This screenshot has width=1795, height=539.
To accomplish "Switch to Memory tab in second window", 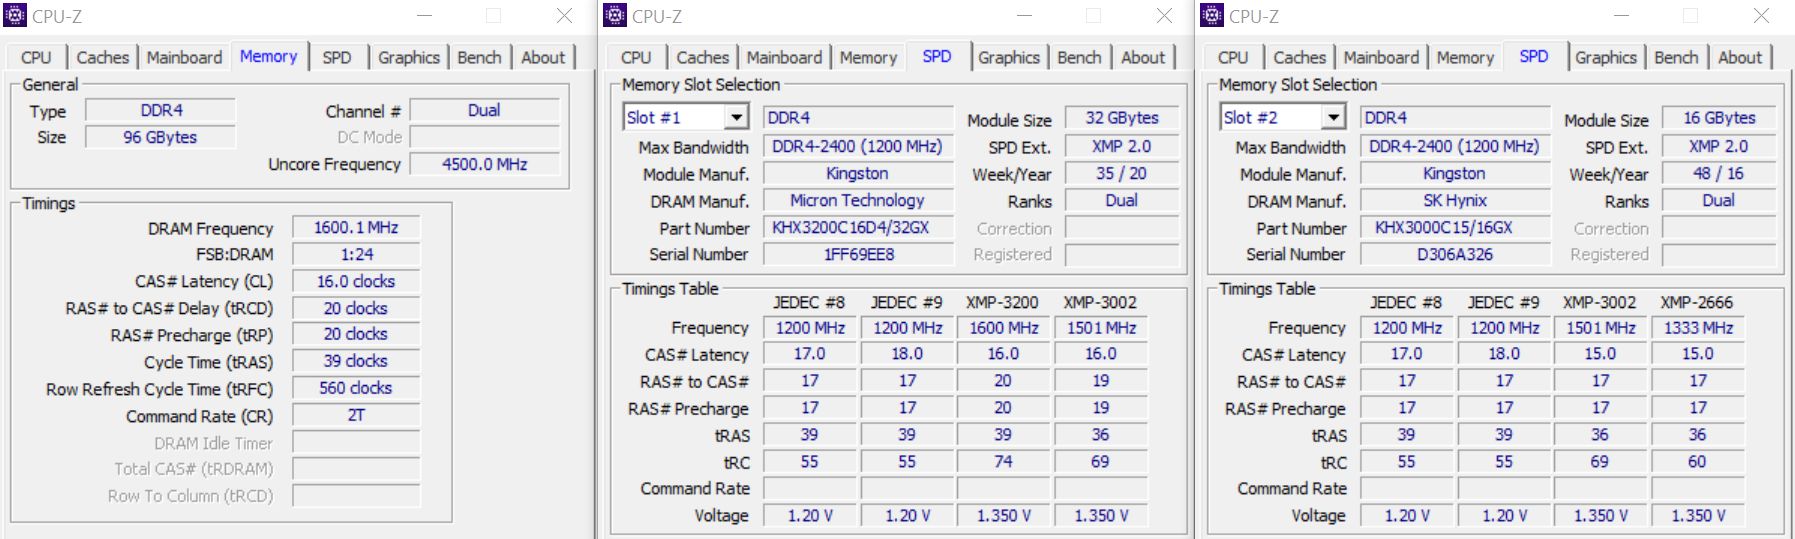I will pyautogui.click(x=868, y=57).
